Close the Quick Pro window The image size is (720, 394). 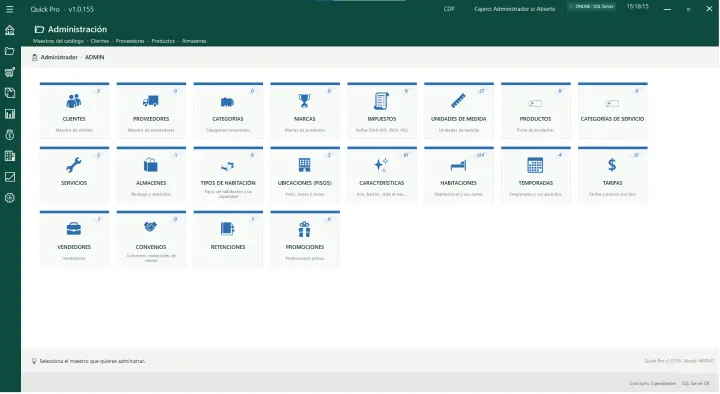click(709, 9)
